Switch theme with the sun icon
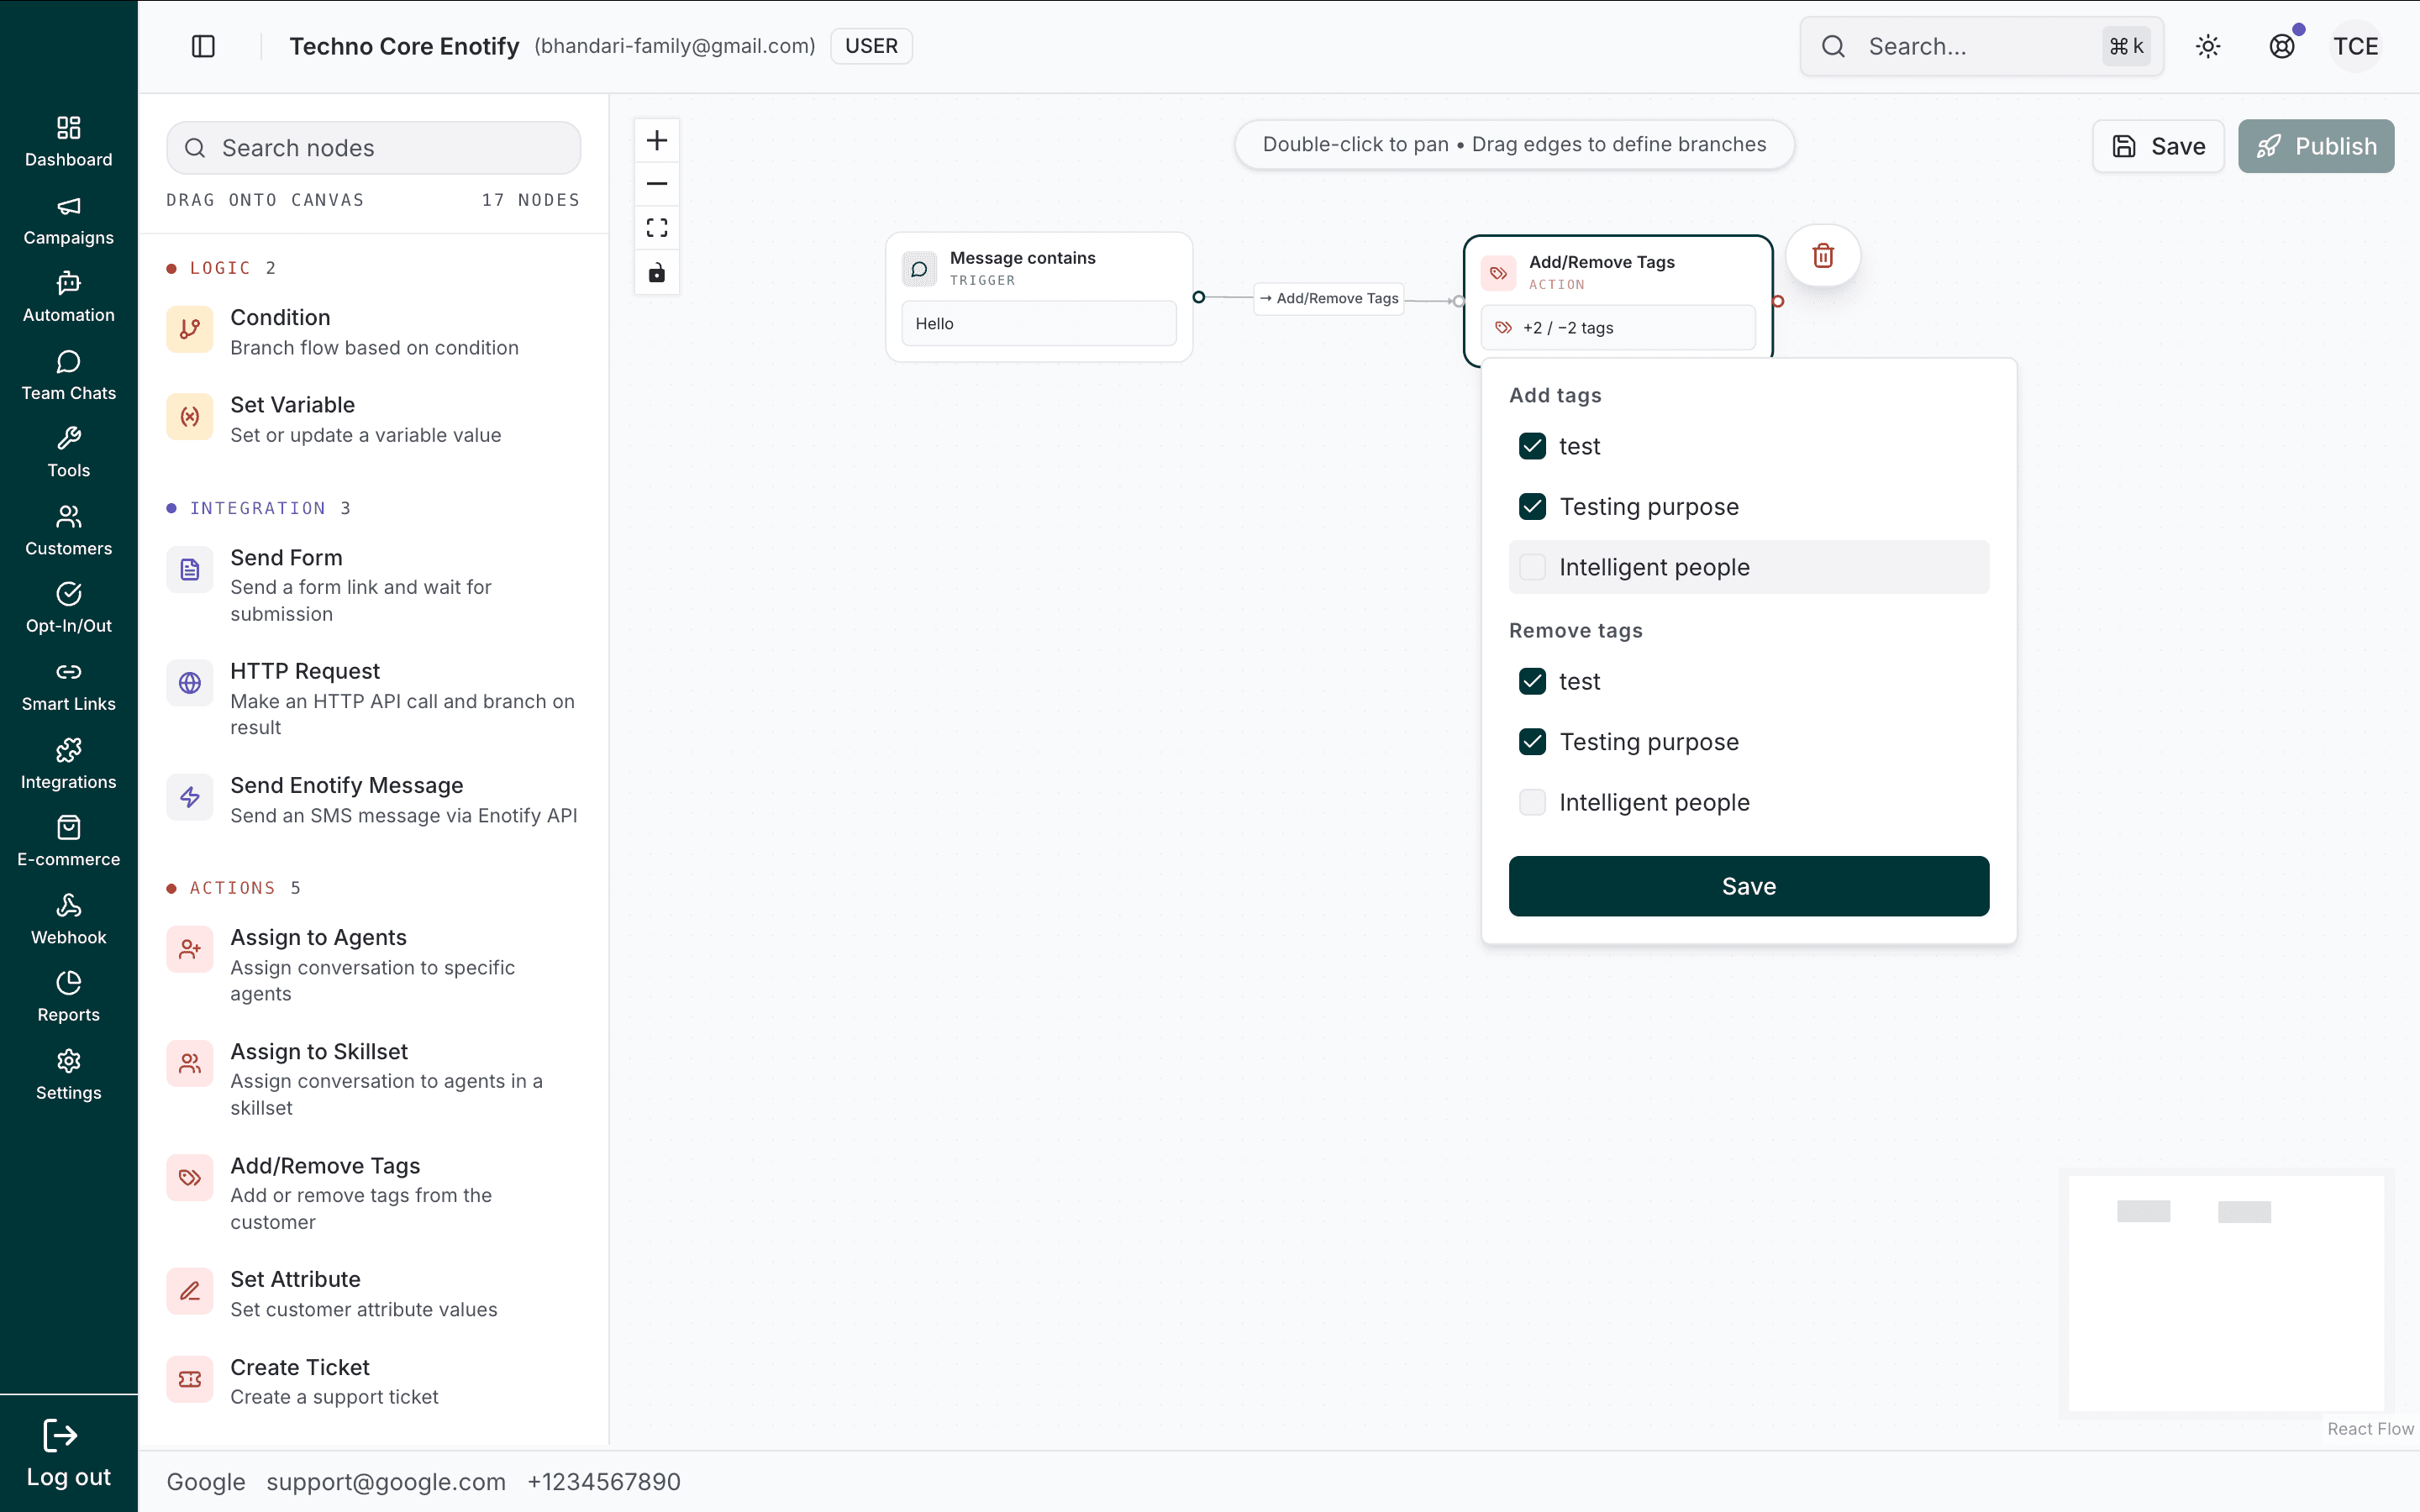This screenshot has height=1512, width=2420. point(2208,46)
